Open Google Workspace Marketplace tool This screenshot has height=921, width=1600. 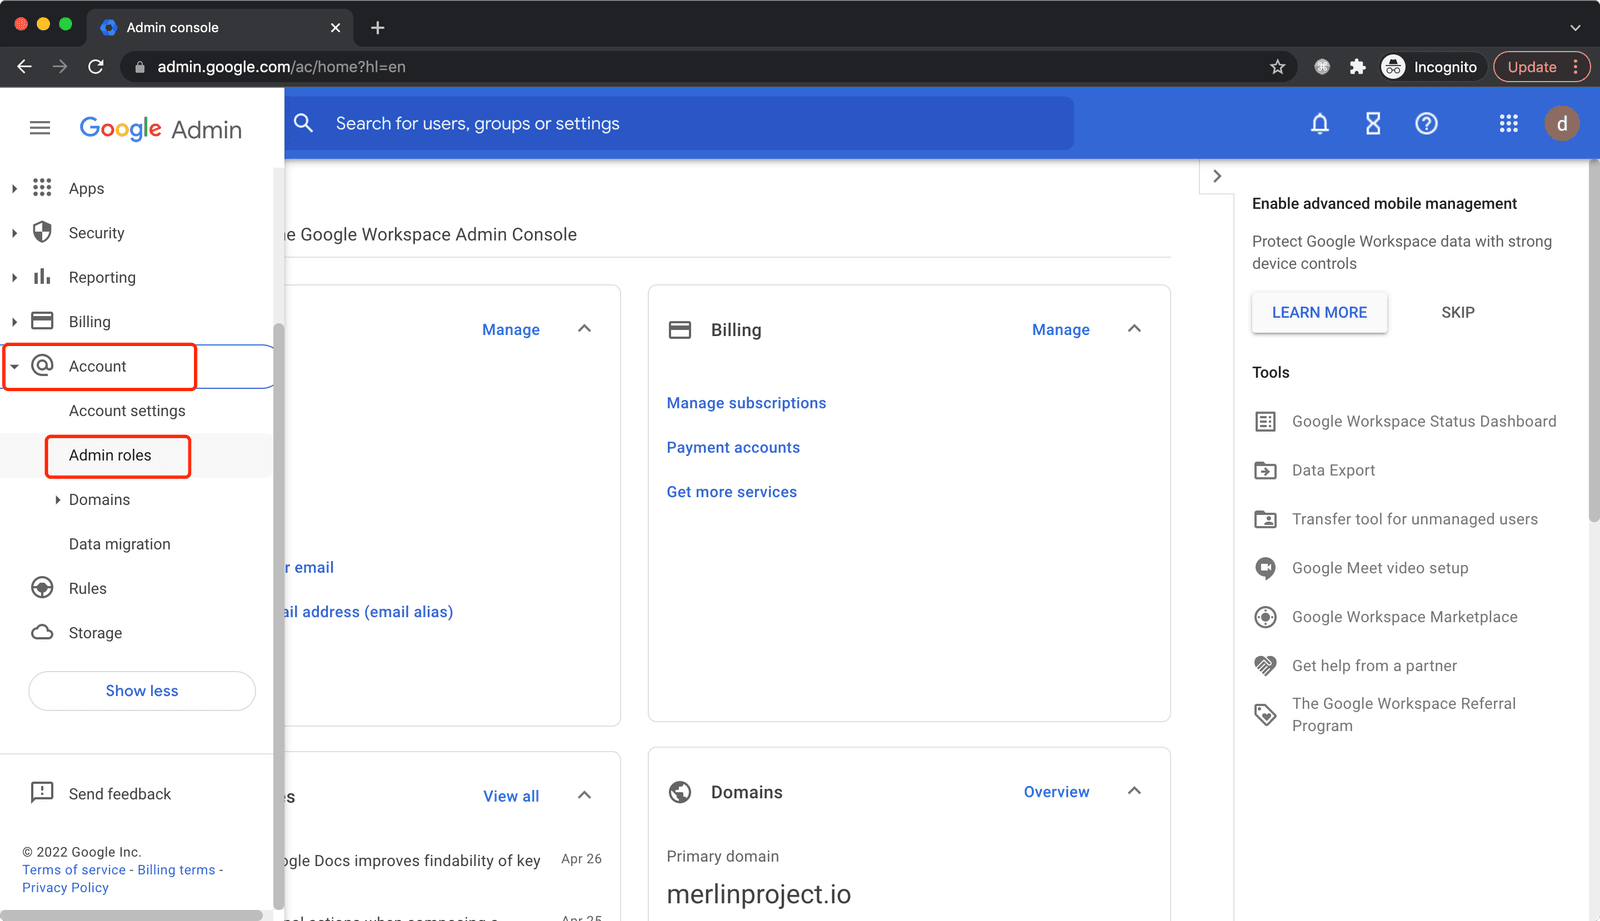(1404, 617)
